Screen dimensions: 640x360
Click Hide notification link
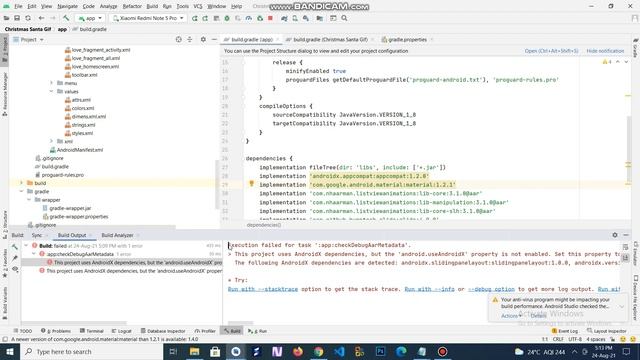pos(605,51)
